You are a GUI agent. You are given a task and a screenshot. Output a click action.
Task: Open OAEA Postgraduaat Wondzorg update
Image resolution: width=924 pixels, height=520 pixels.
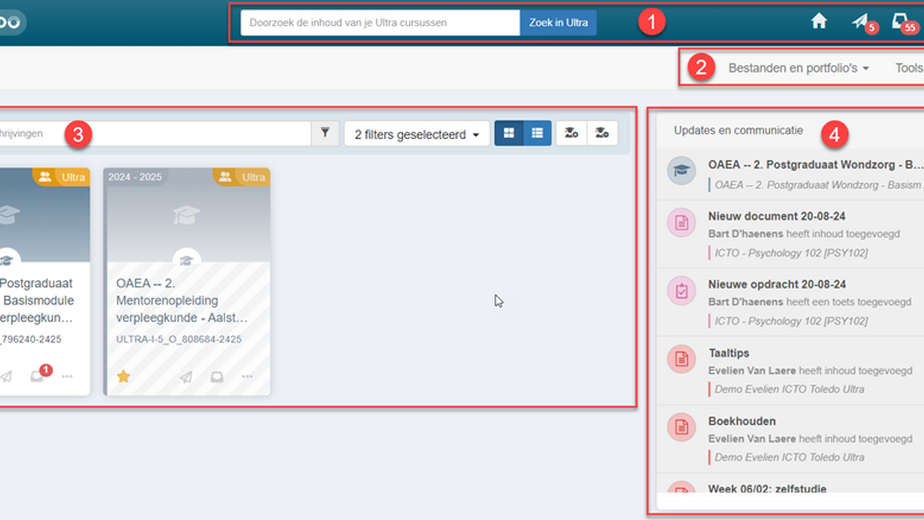click(816, 165)
